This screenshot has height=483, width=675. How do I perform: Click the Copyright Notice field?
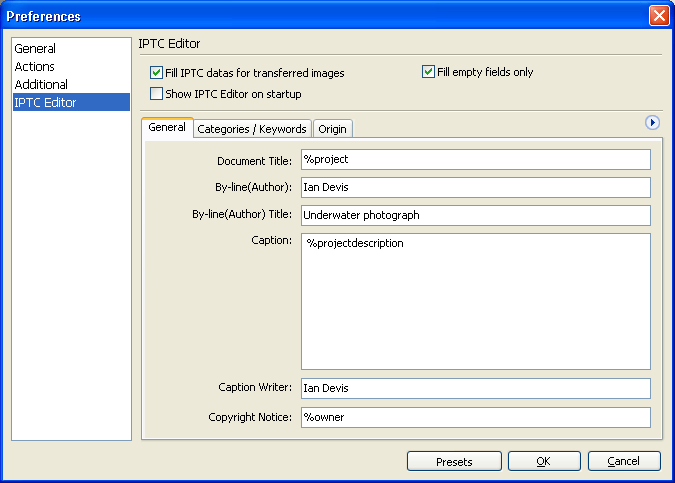click(x=476, y=417)
